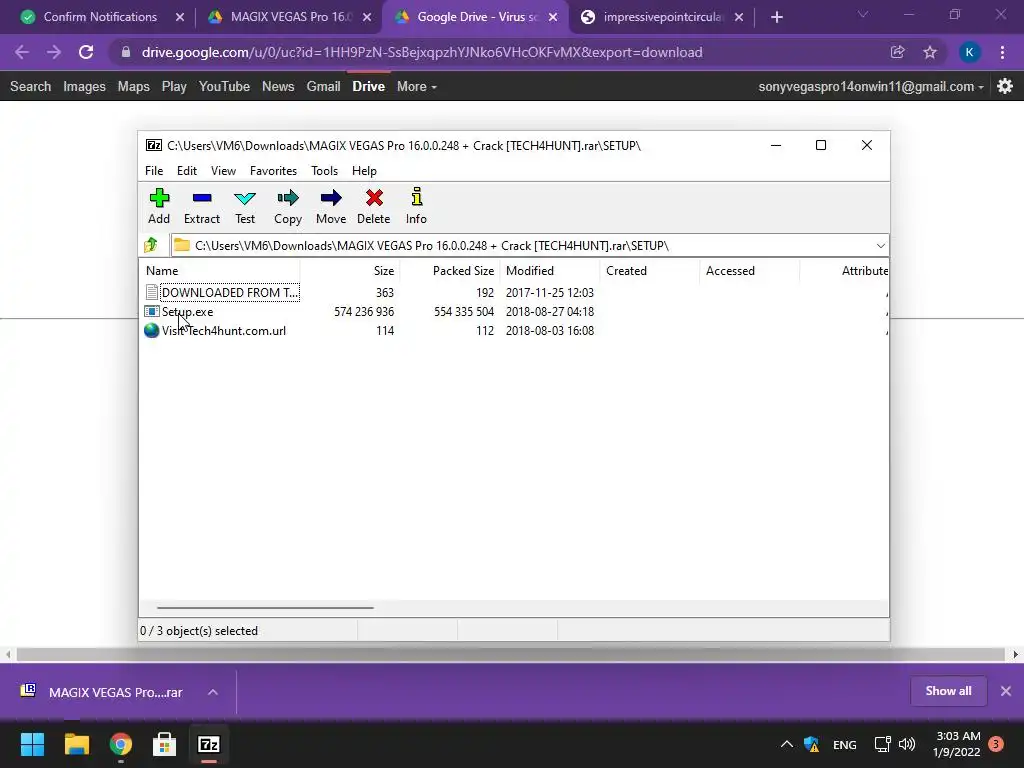
Task: Open the Edit menu in 7-Zip
Action: coord(187,170)
